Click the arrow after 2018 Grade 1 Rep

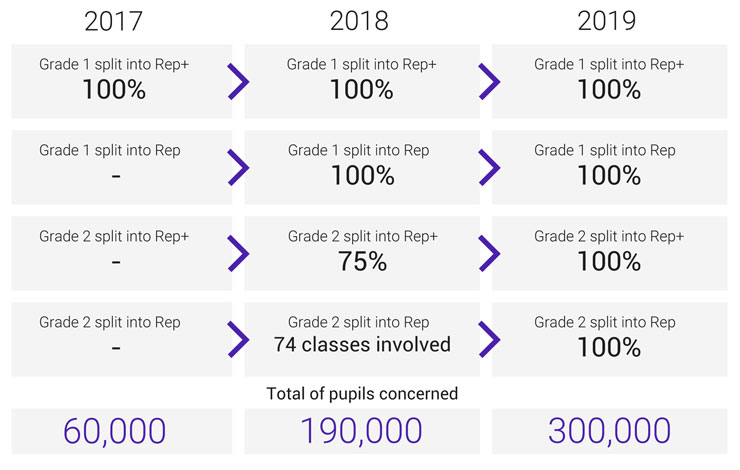[x=489, y=168]
